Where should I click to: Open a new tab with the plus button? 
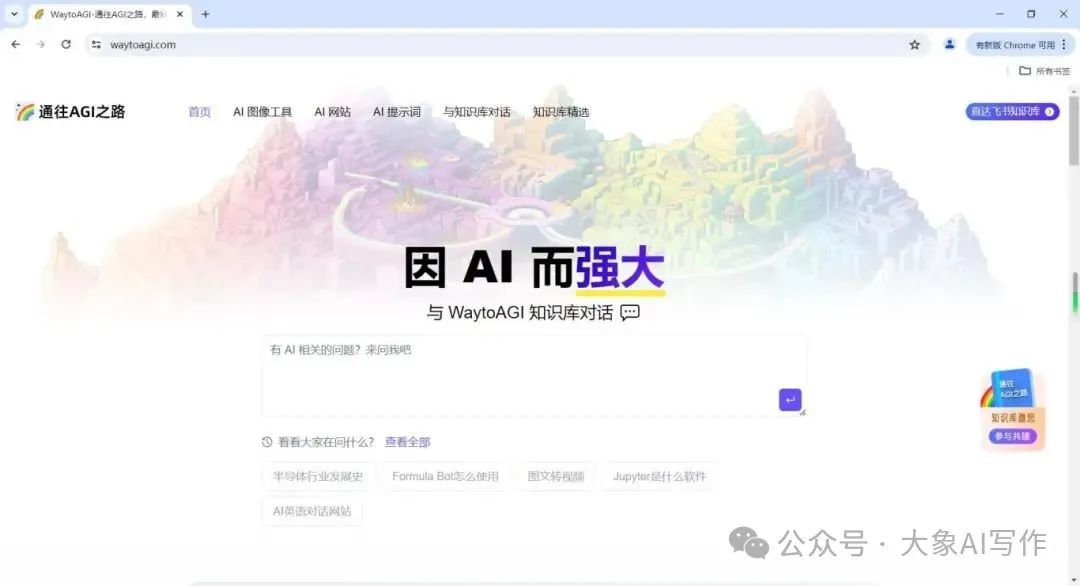pyautogui.click(x=205, y=14)
